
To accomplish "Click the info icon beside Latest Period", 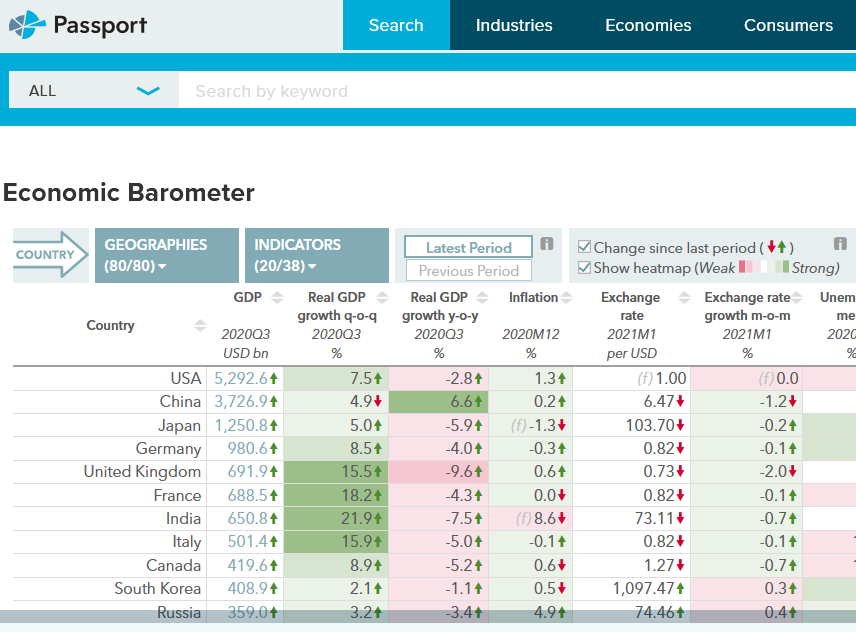I will pos(547,244).
